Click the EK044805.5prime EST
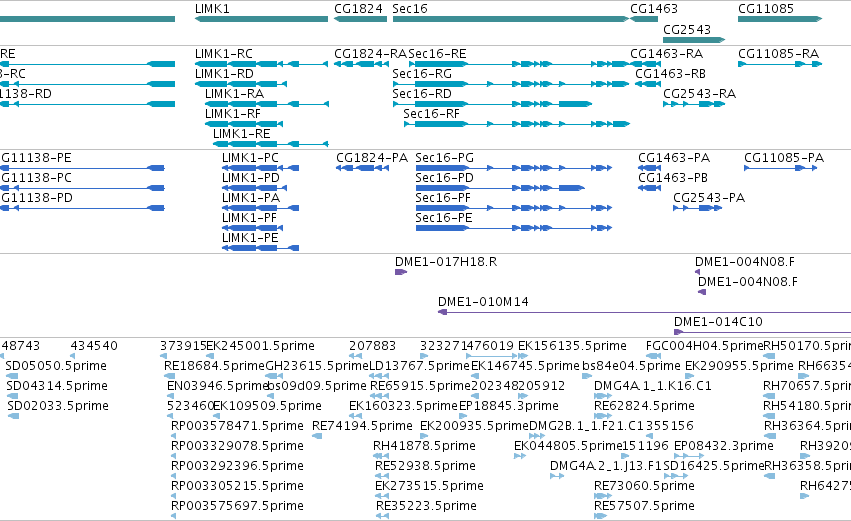The image size is (851, 521). click(x=519, y=456)
